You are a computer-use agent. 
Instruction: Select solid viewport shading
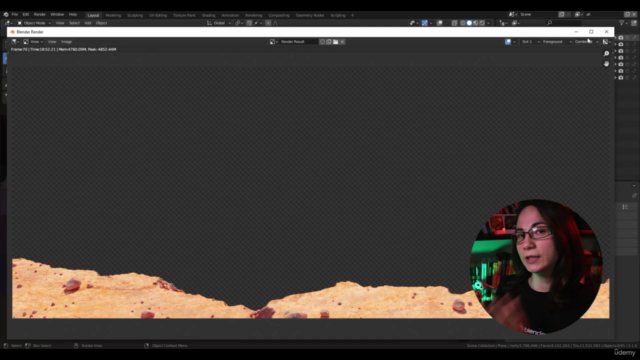(469, 23)
